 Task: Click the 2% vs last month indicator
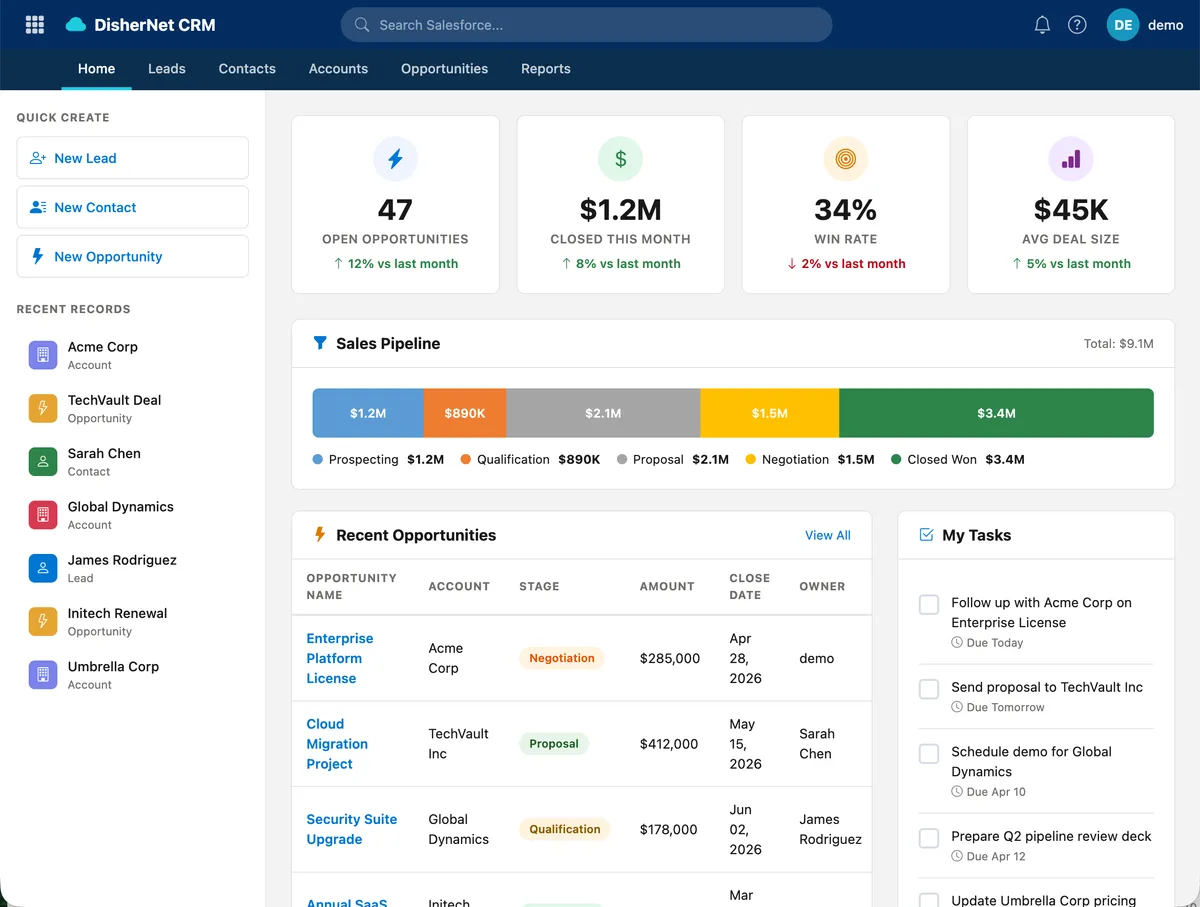click(846, 264)
